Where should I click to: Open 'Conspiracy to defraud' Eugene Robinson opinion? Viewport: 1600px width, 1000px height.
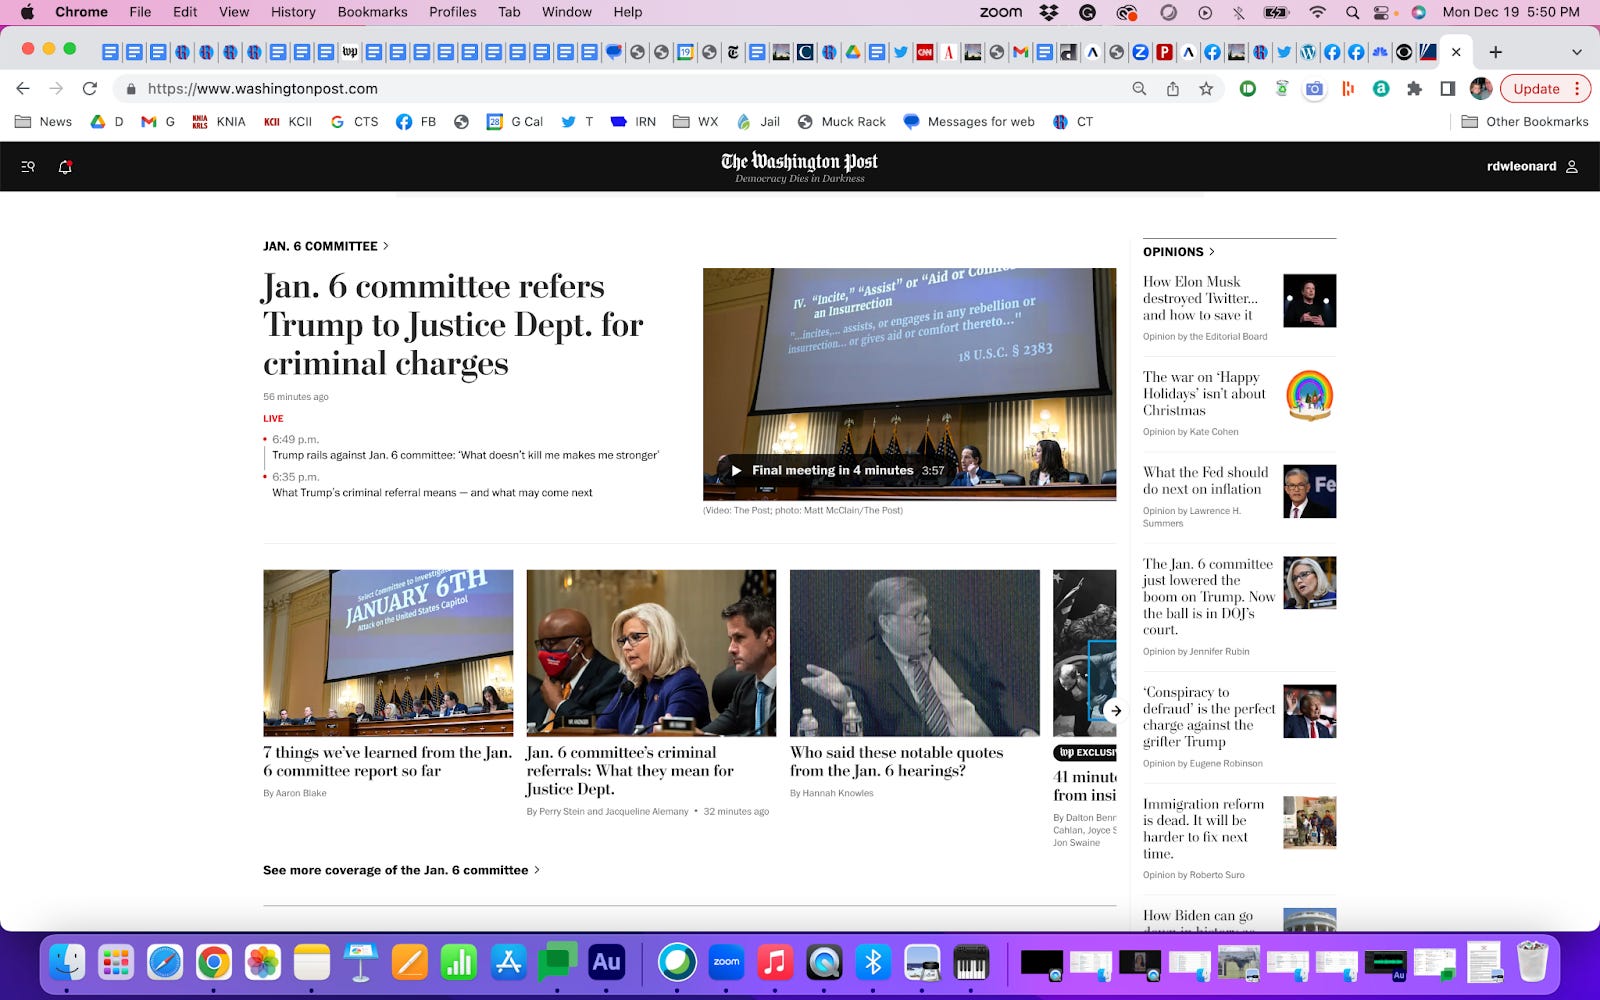coord(1209,717)
